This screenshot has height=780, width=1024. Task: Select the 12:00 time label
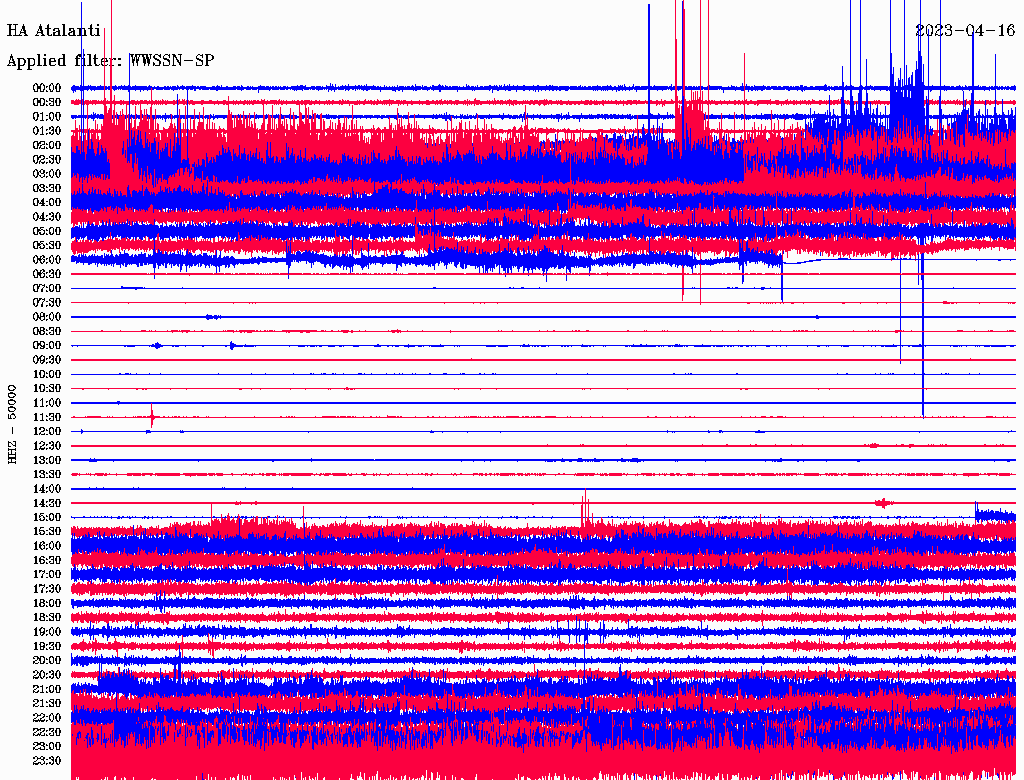[47, 431]
